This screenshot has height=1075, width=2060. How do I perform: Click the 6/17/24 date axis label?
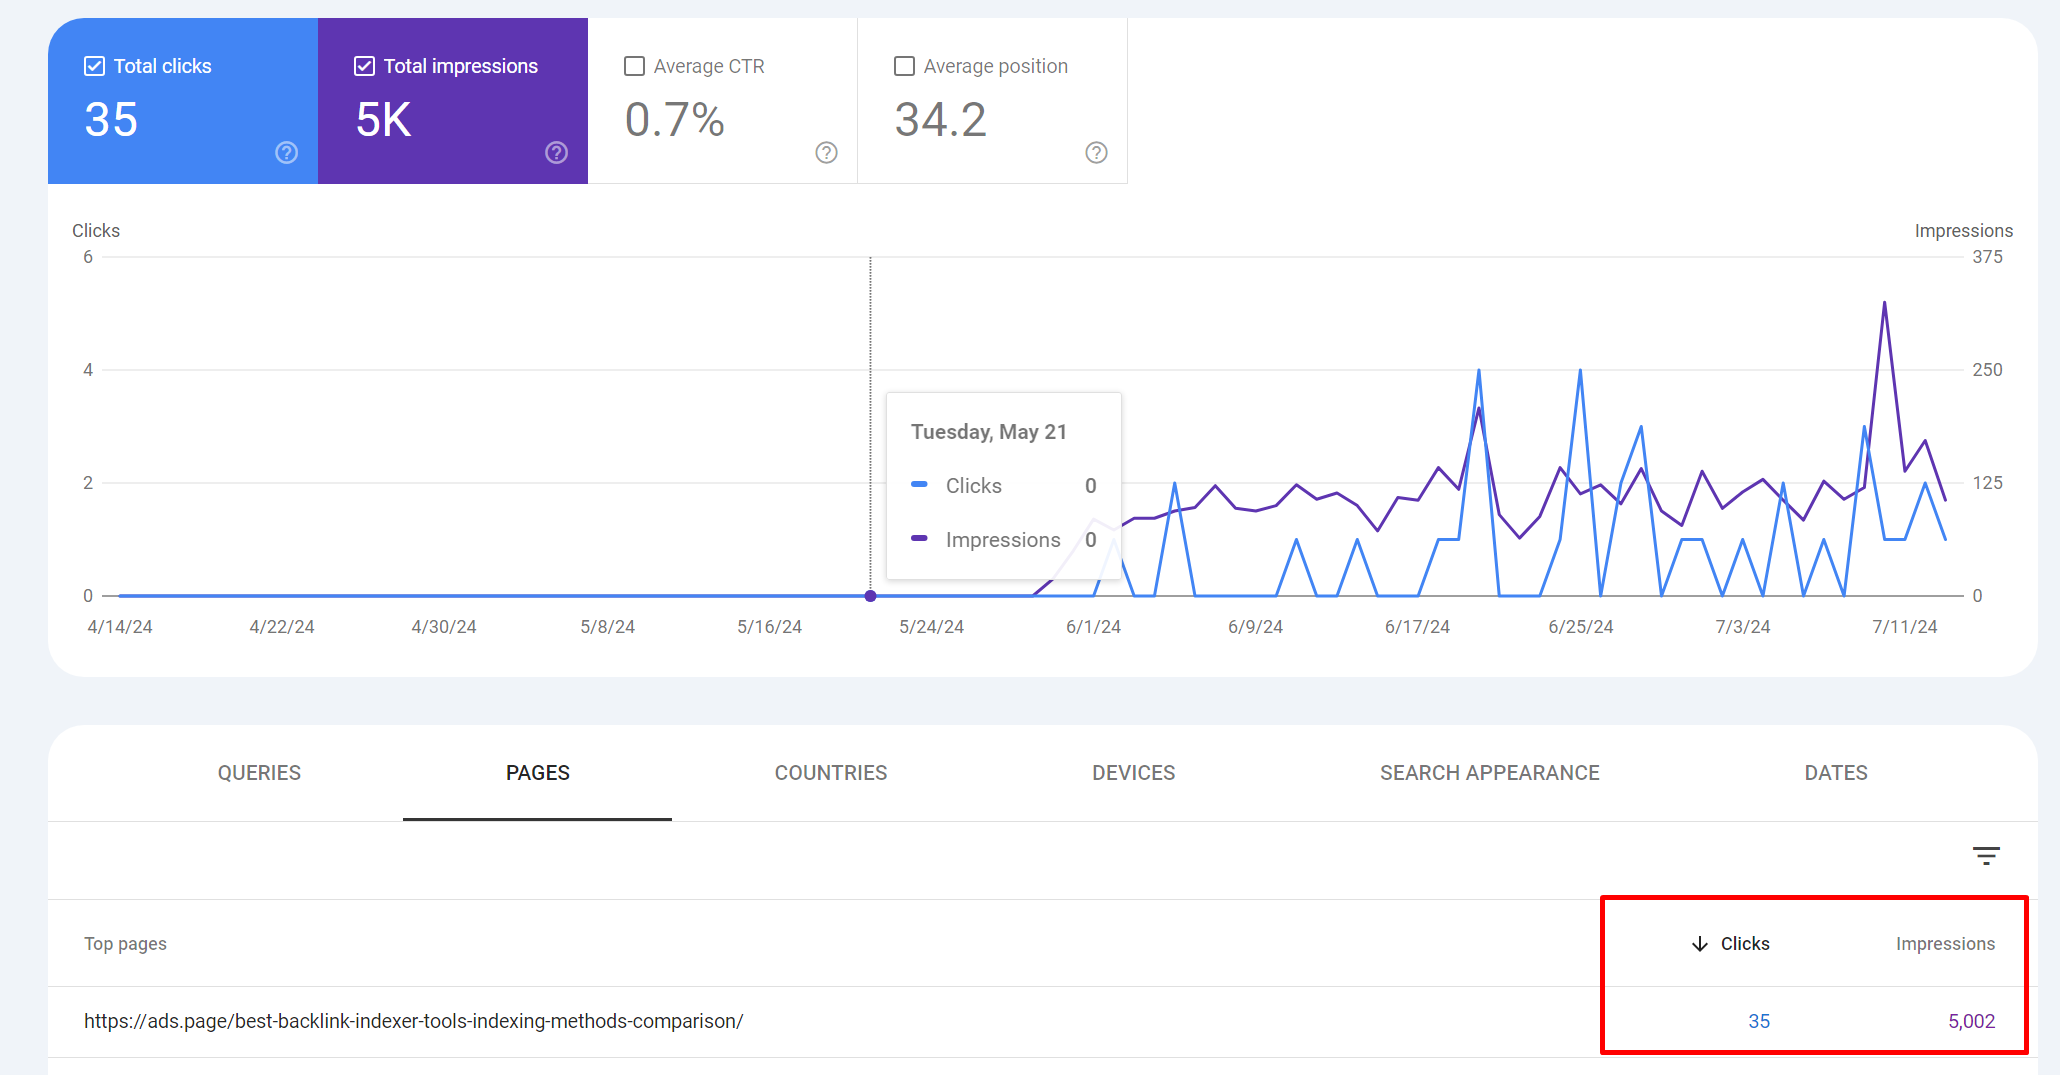pos(1417,627)
